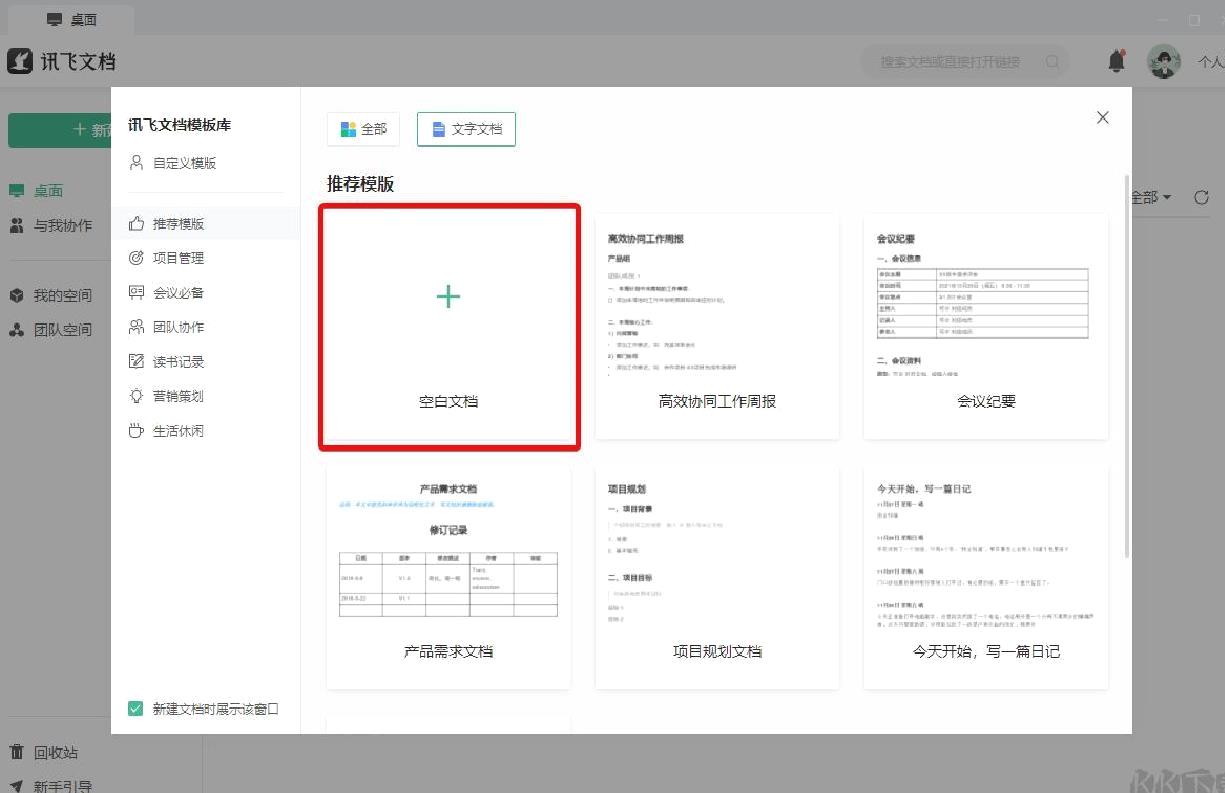The image size is (1225, 793).
Task: Click the template list vertical scrollbar
Action: (x=1128, y=365)
